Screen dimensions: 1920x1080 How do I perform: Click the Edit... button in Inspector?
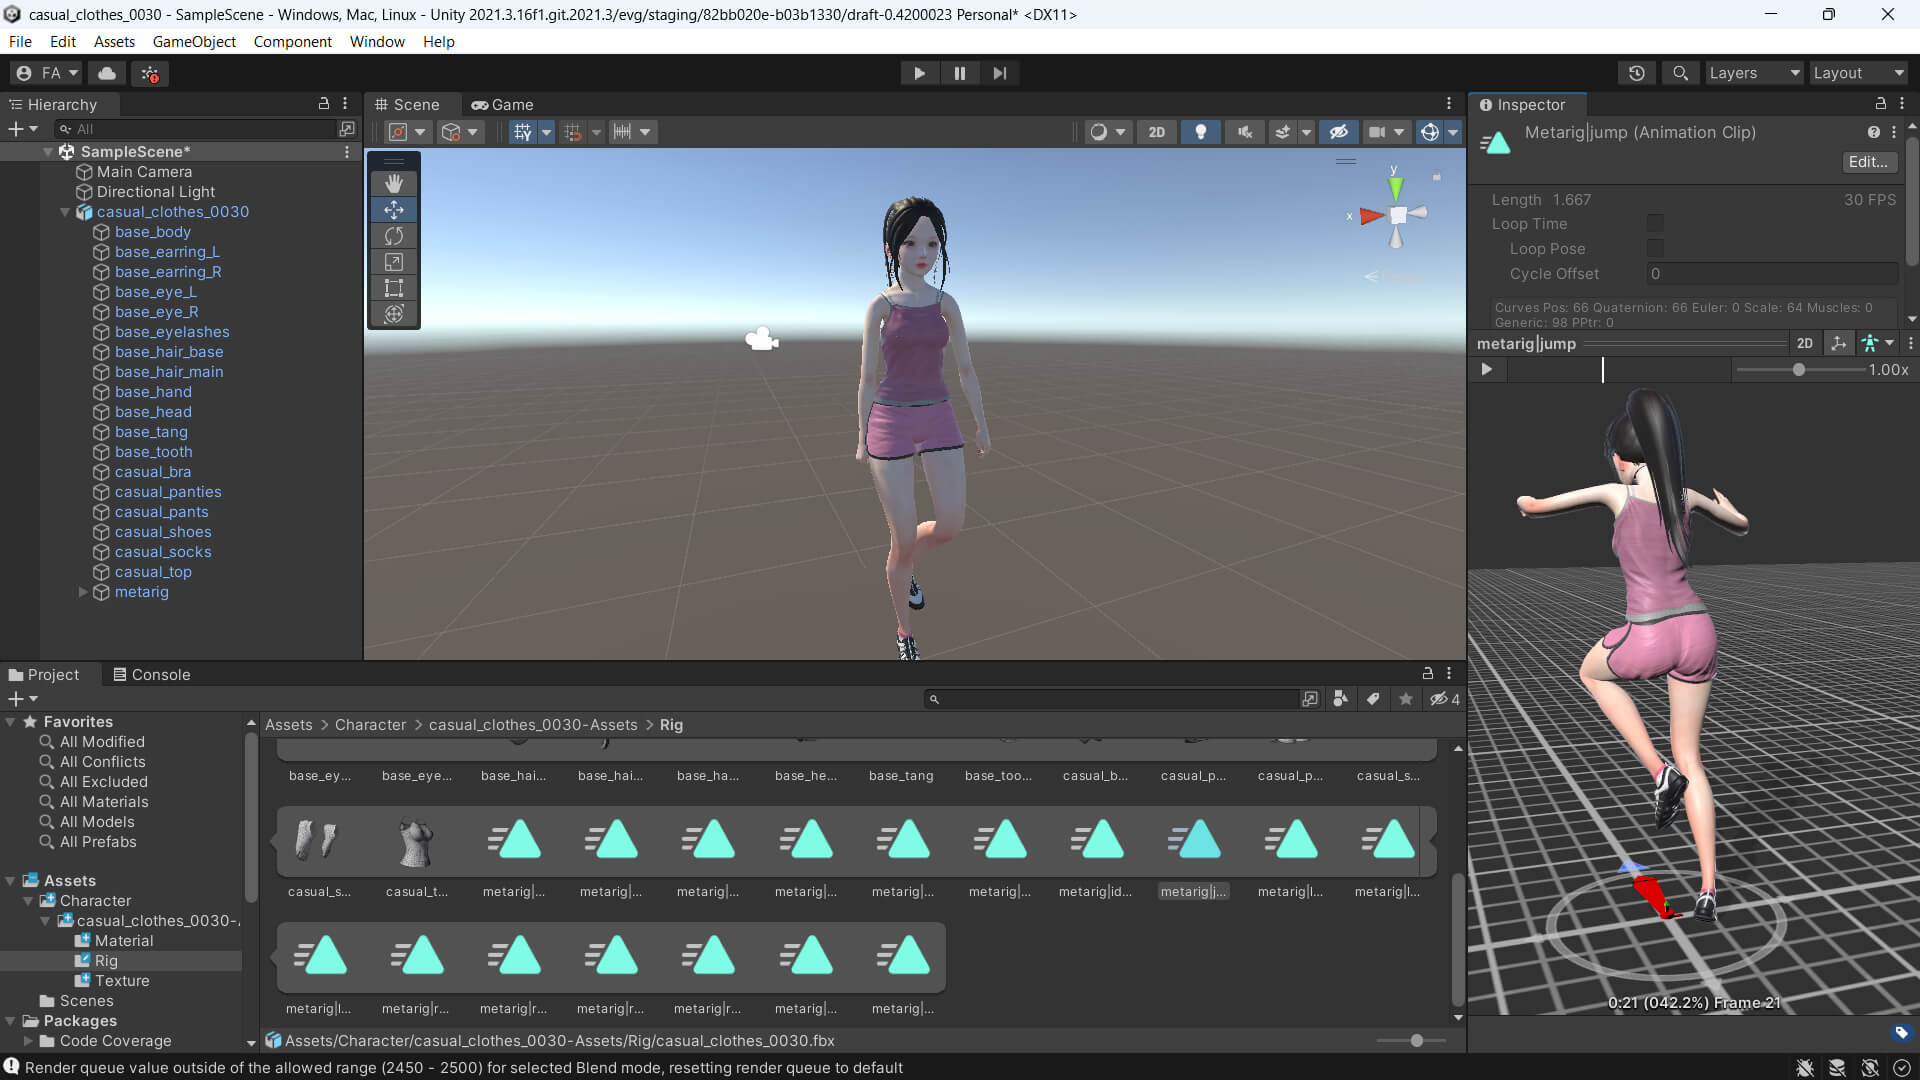pyautogui.click(x=1868, y=162)
